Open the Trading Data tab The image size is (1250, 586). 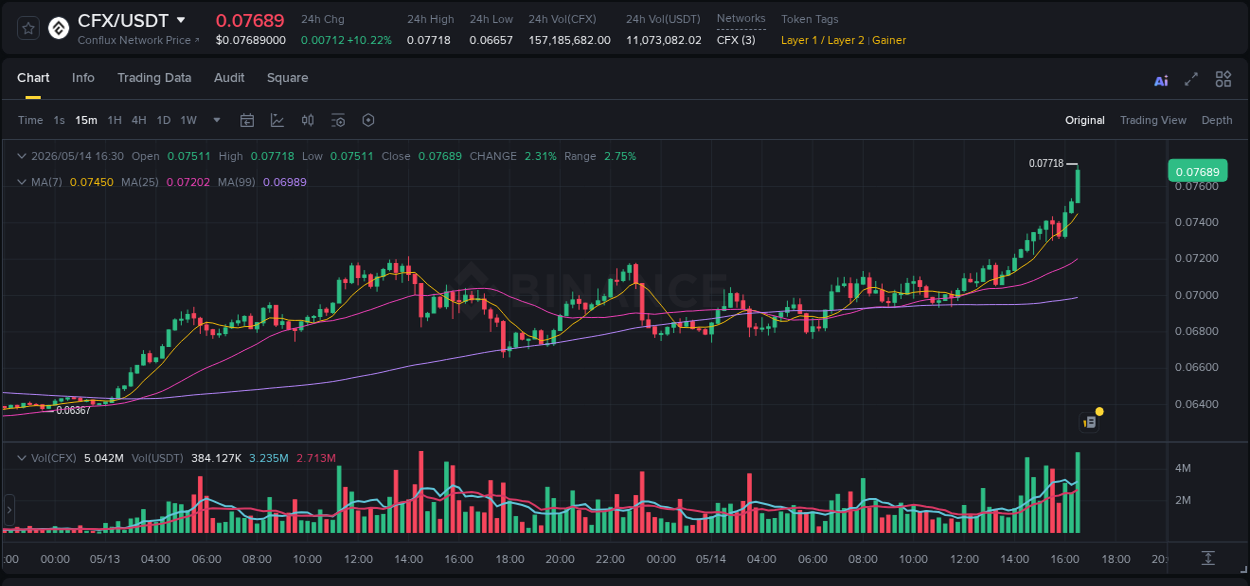point(154,78)
